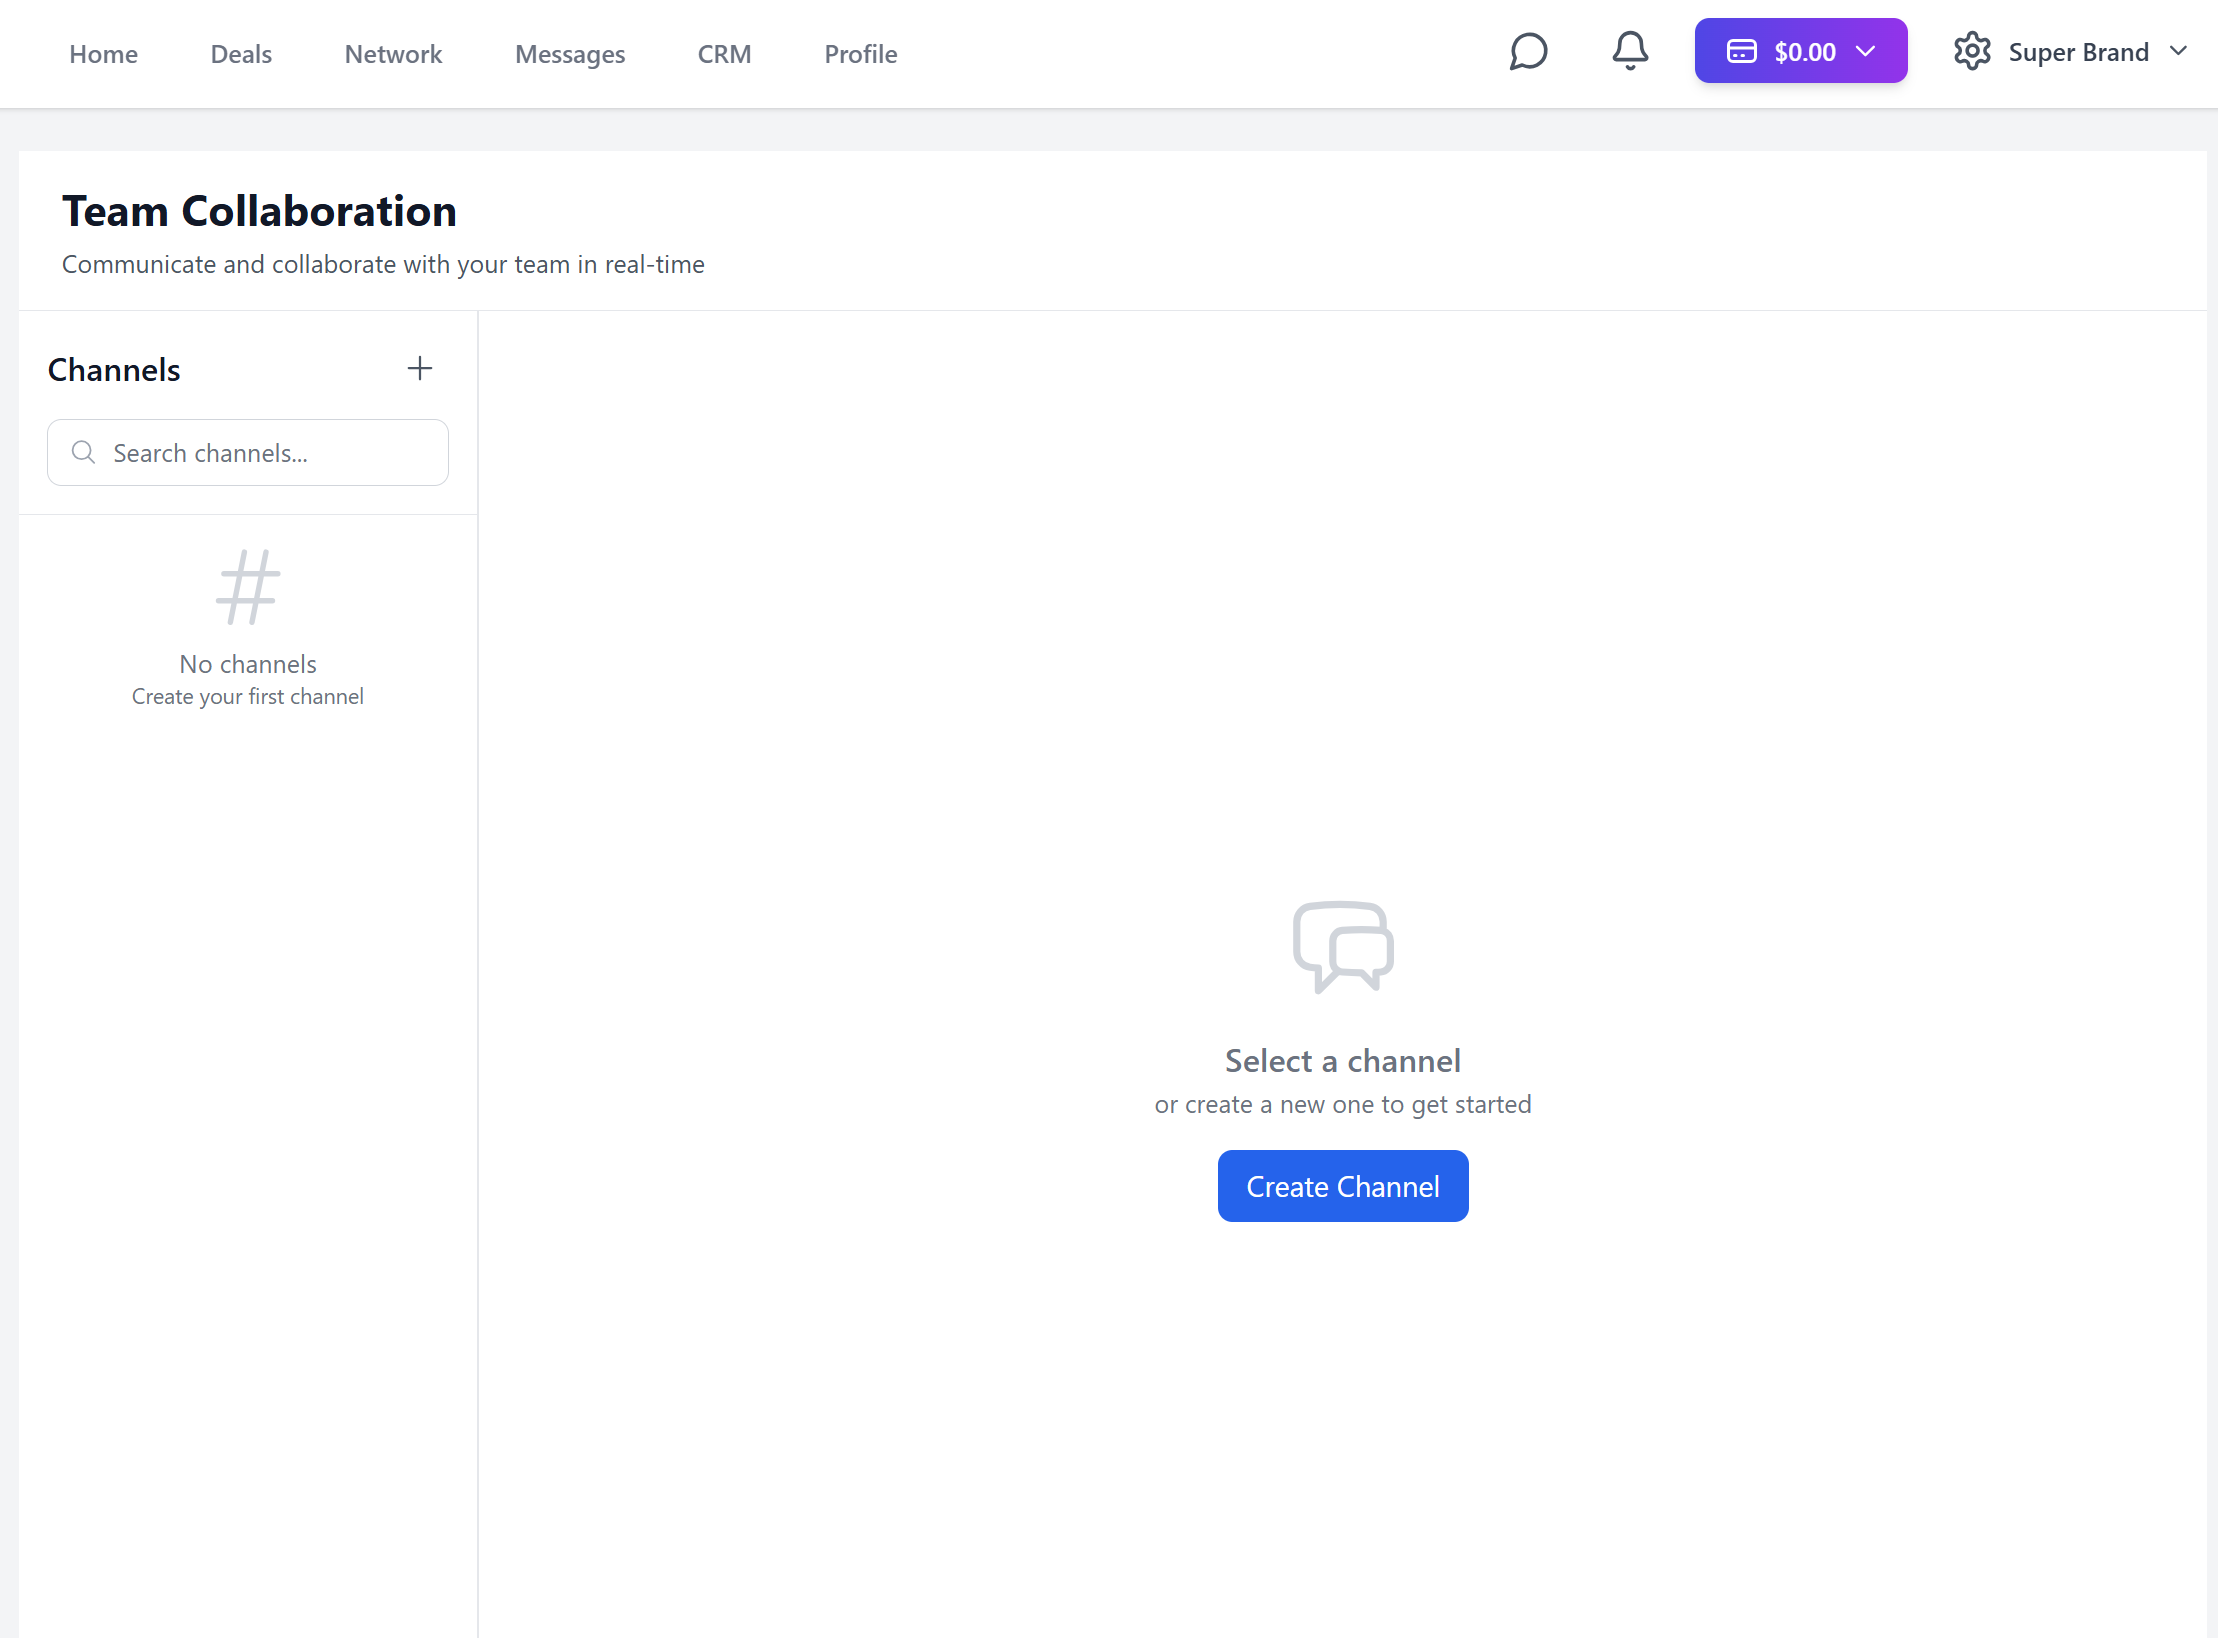Click the Team Collaboration title
This screenshot has height=1638, width=2218.
pyautogui.click(x=259, y=211)
